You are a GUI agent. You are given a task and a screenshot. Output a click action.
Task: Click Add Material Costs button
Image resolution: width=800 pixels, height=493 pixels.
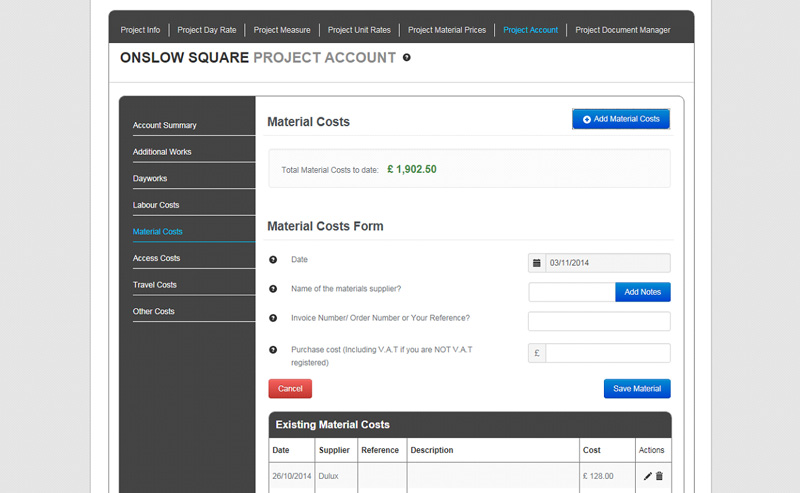[x=621, y=119]
